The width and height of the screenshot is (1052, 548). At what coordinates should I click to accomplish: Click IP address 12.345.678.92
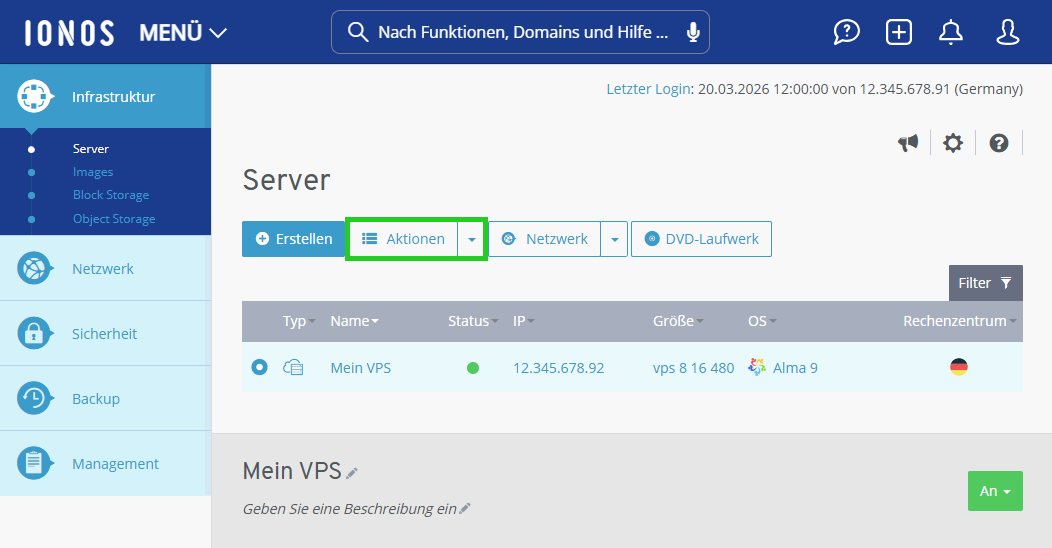click(x=558, y=368)
